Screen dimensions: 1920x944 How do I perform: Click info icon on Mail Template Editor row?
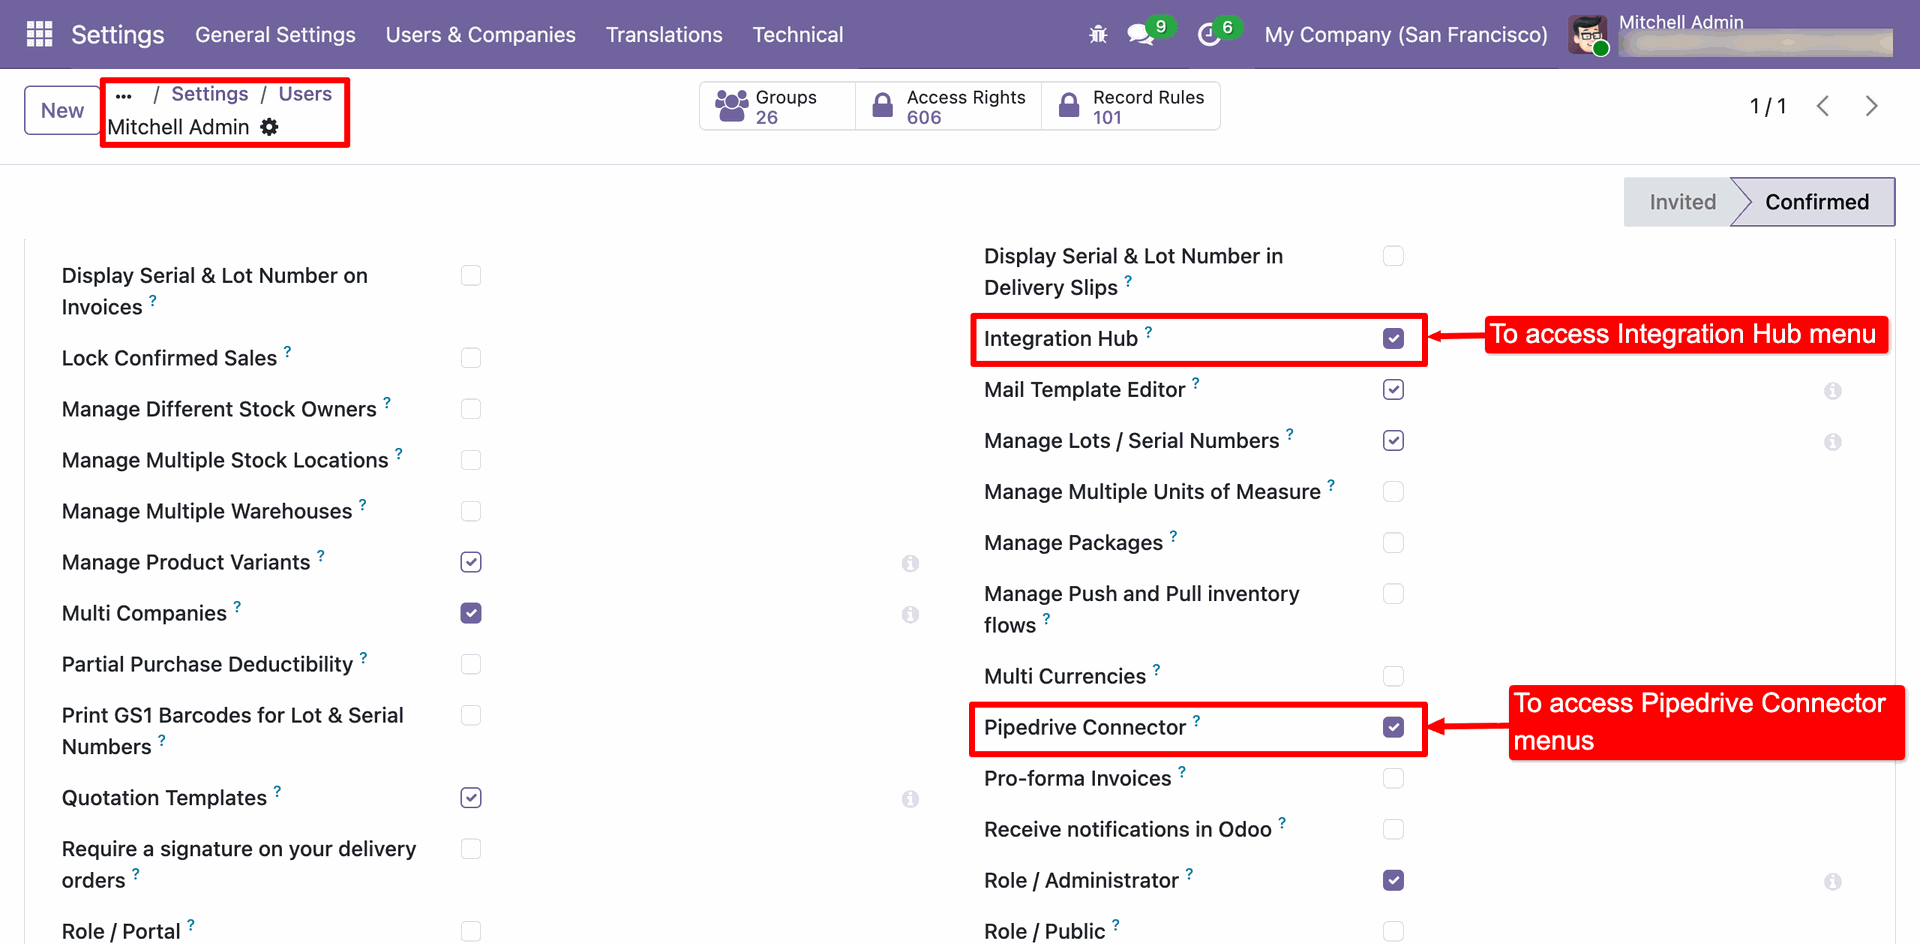click(x=1832, y=391)
